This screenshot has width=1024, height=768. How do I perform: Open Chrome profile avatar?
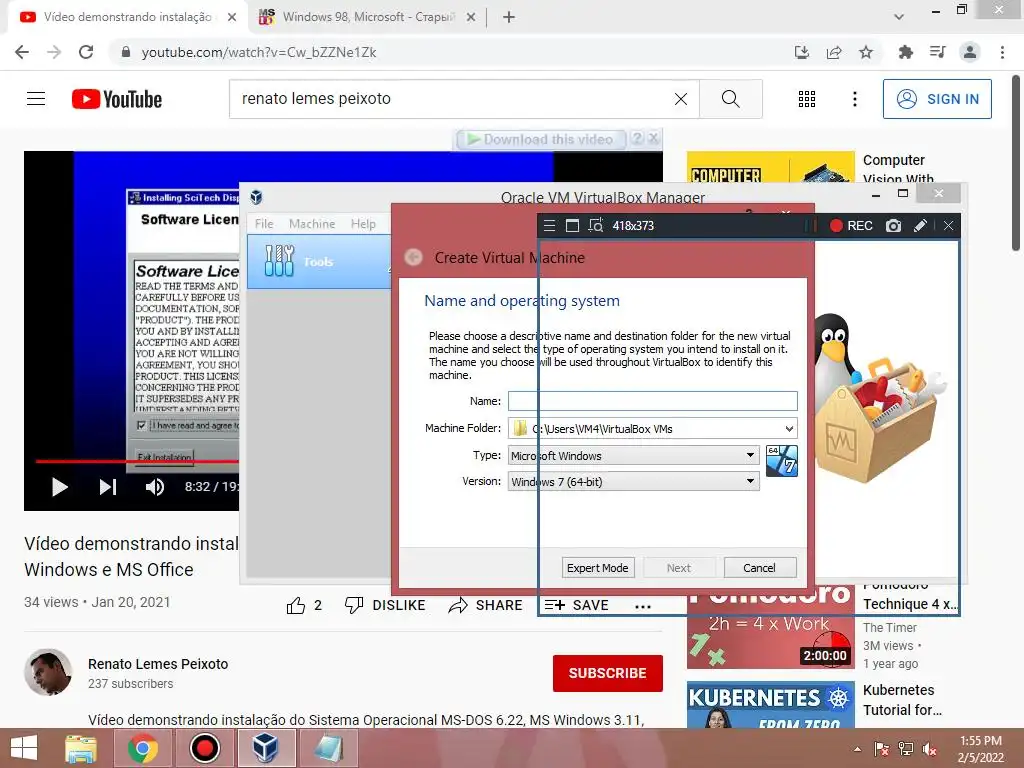click(970, 52)
